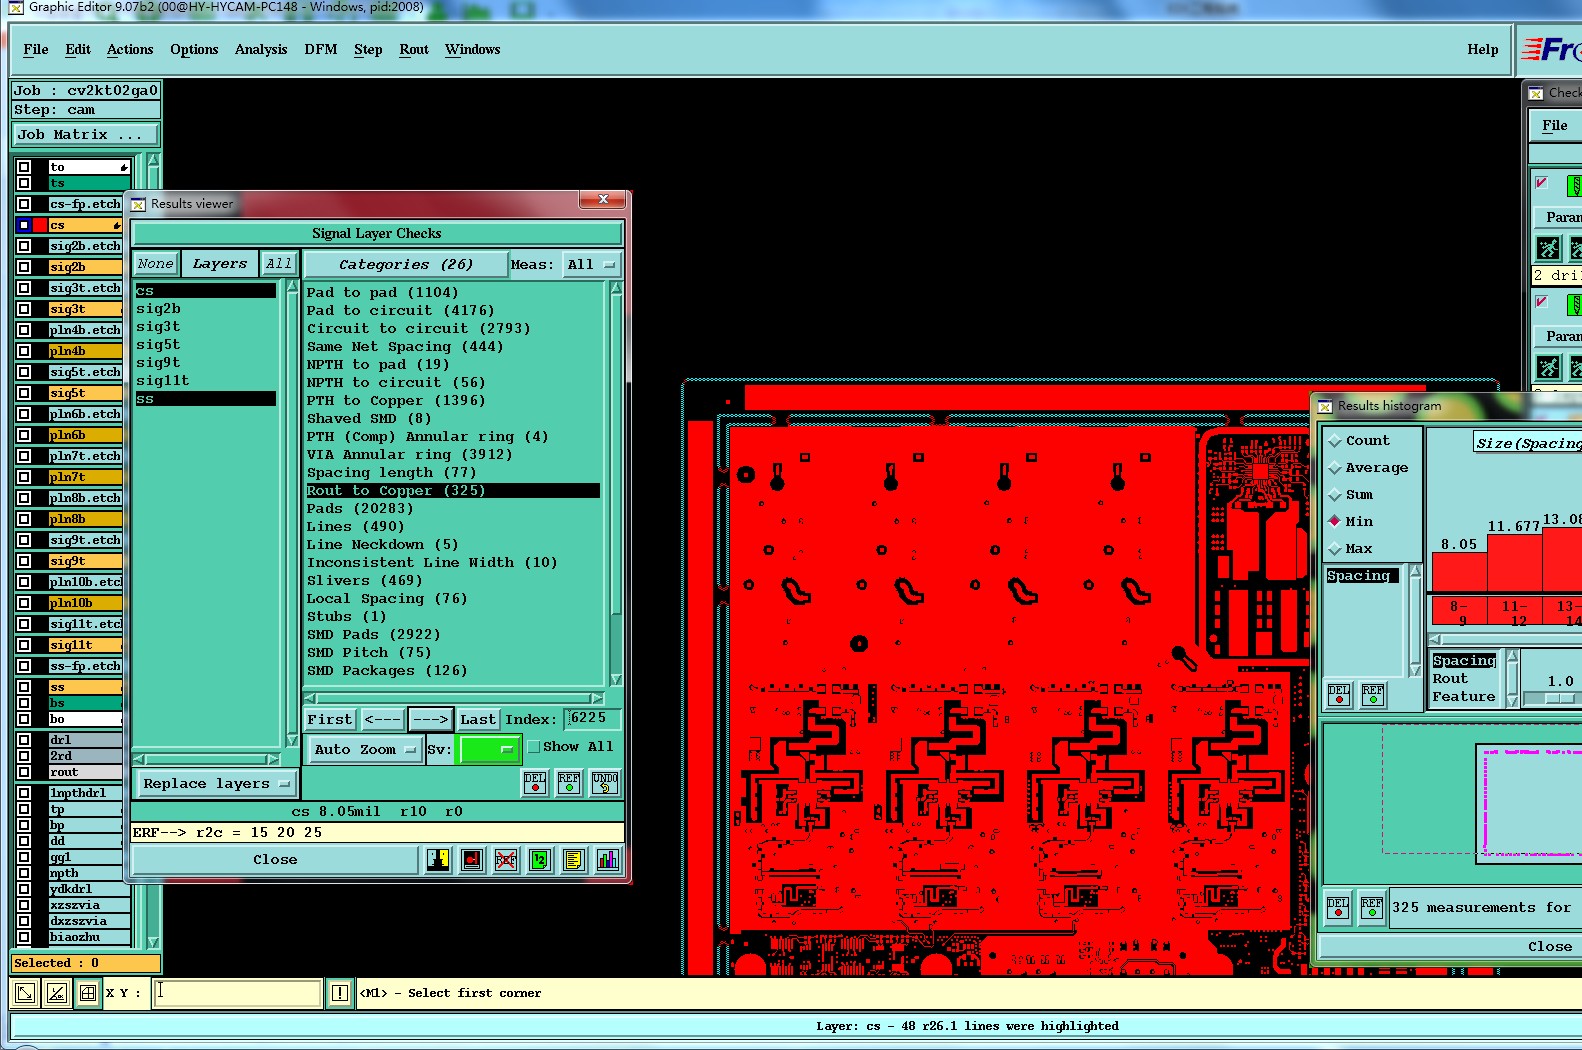Click the 1.0 slider in histogram
Viewport: 1582px width, 1050px height.
click(1558, 698)
